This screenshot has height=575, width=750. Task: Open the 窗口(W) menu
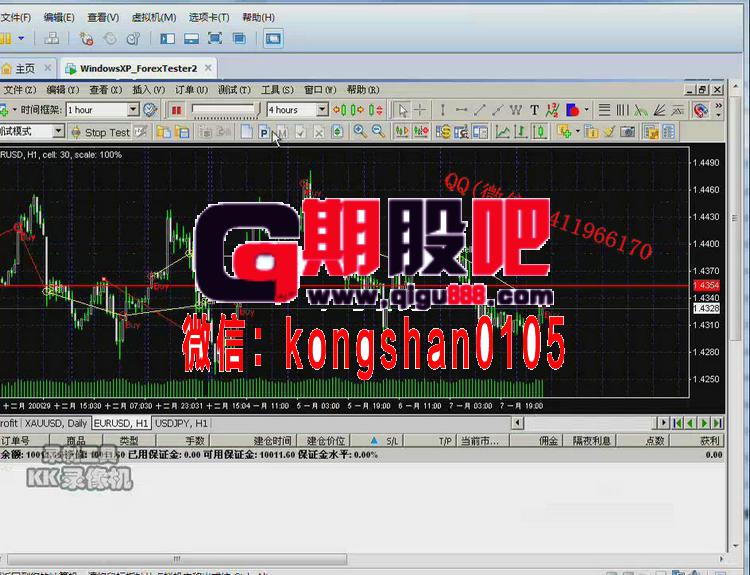[x=320, y=90]
